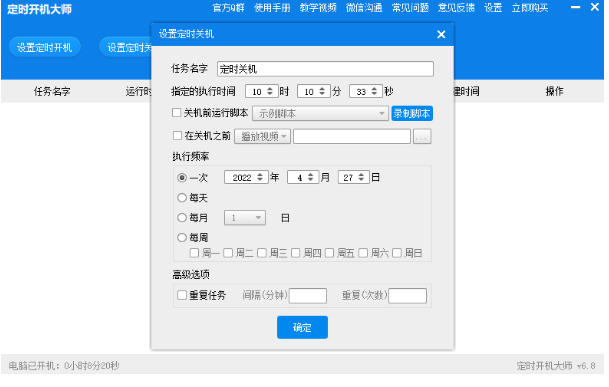The height and width of the screenshot is (387, 609).
Task: Click the 定时开机大师 v6.8 version text
Action: (x=556, y=366)
